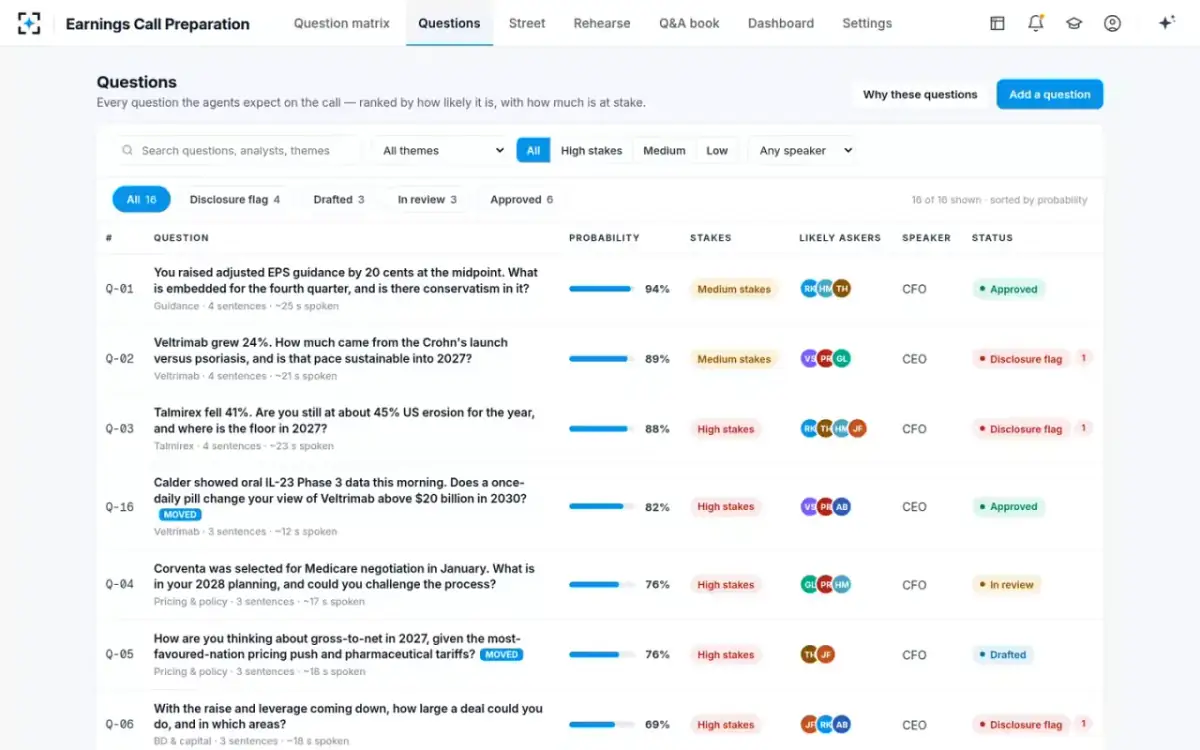Viewport: 1200px width, 750px height.
Task: Filter by Low stakes
Action: (x=717, y=151)
